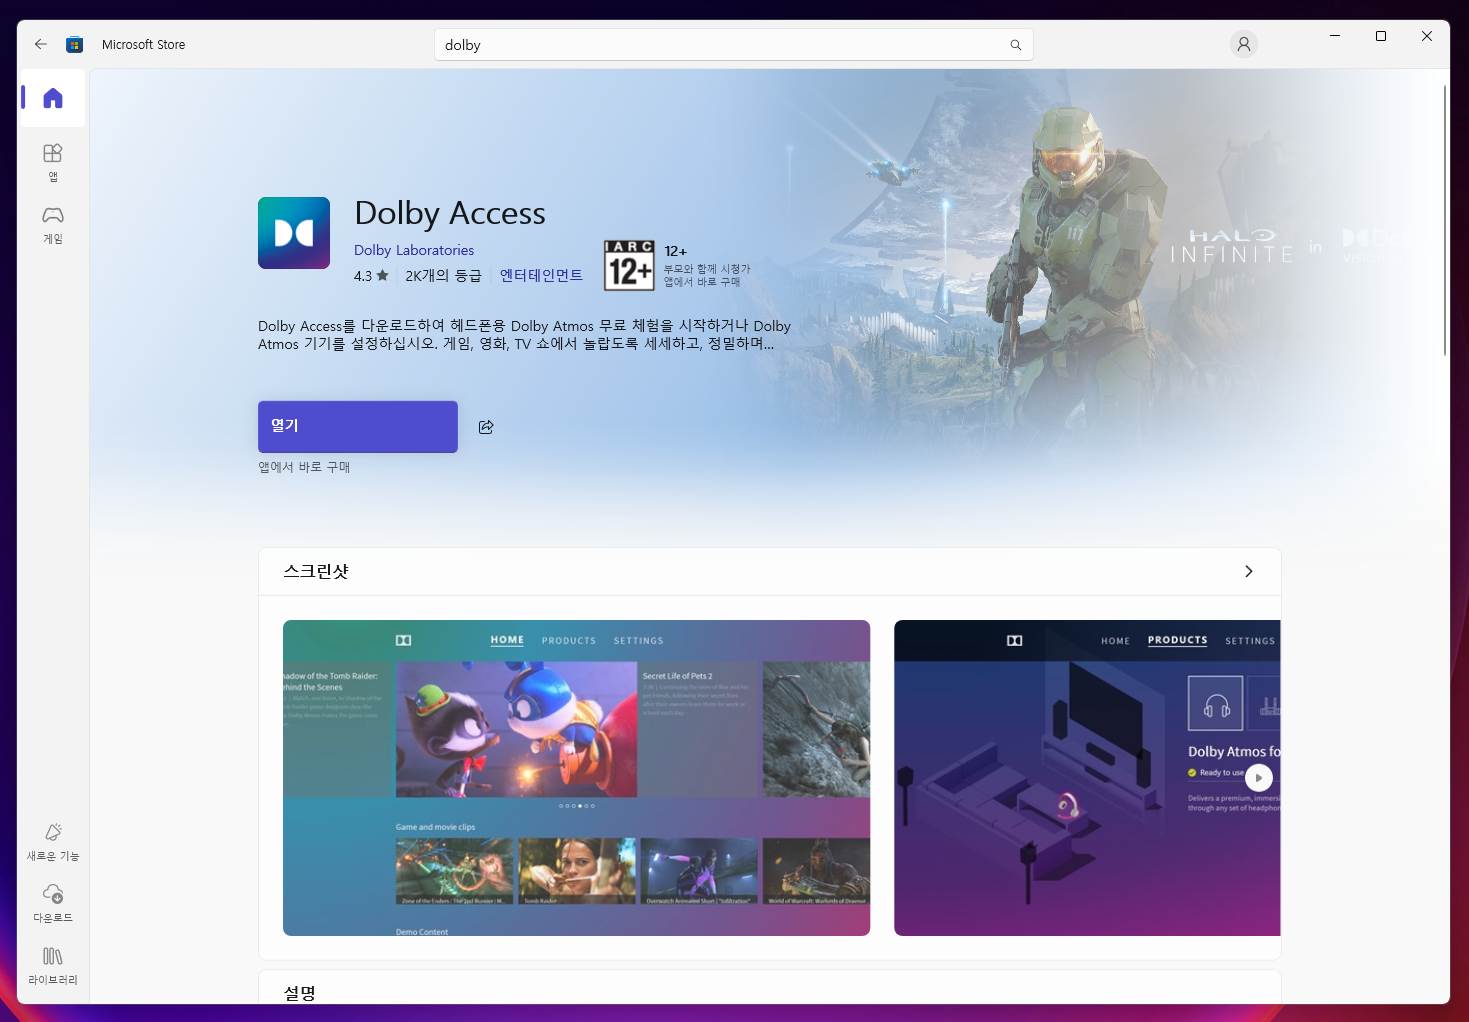Click the Dolby Access app icon

click(x=294, y=233)
